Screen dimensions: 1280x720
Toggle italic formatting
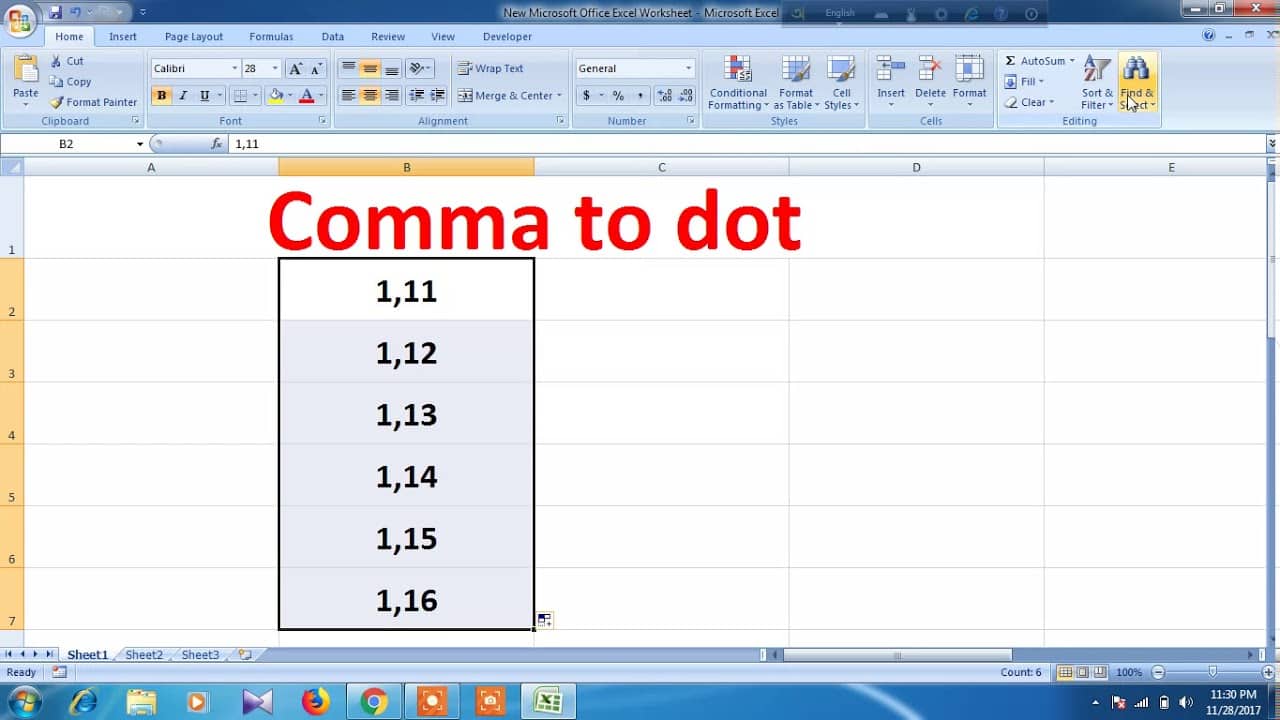point(185,96)
